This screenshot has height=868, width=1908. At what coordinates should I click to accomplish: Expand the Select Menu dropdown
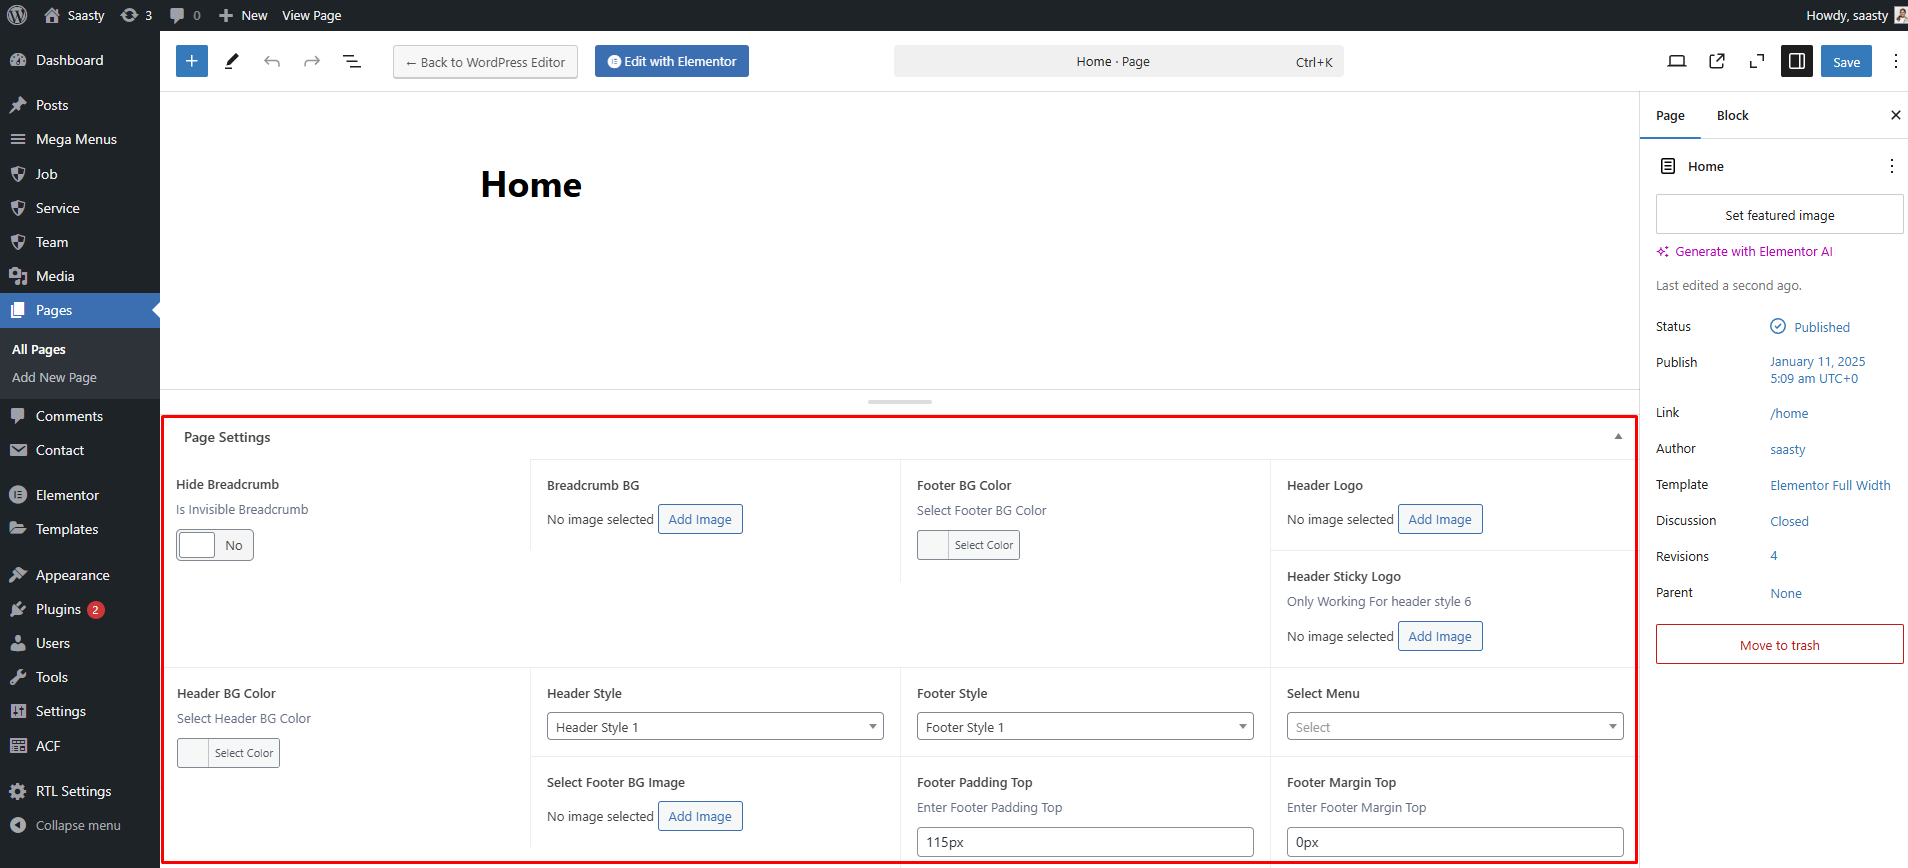[1455, 727]
